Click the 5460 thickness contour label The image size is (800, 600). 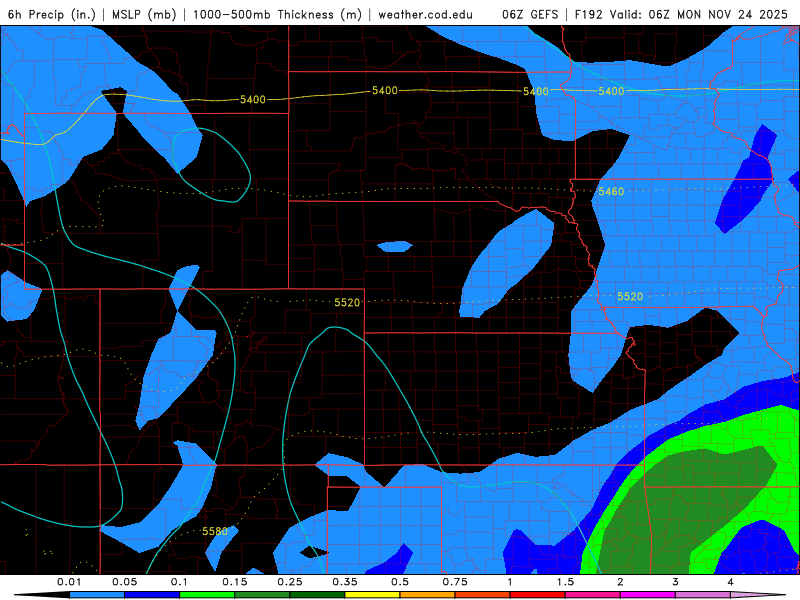(x=611, y=191)
